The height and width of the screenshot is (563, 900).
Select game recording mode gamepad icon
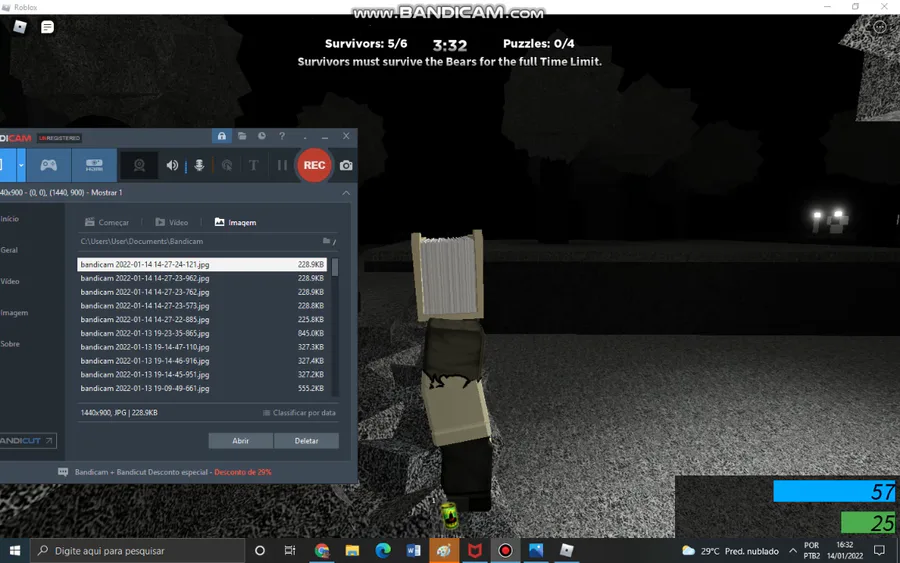pos(49,165)
